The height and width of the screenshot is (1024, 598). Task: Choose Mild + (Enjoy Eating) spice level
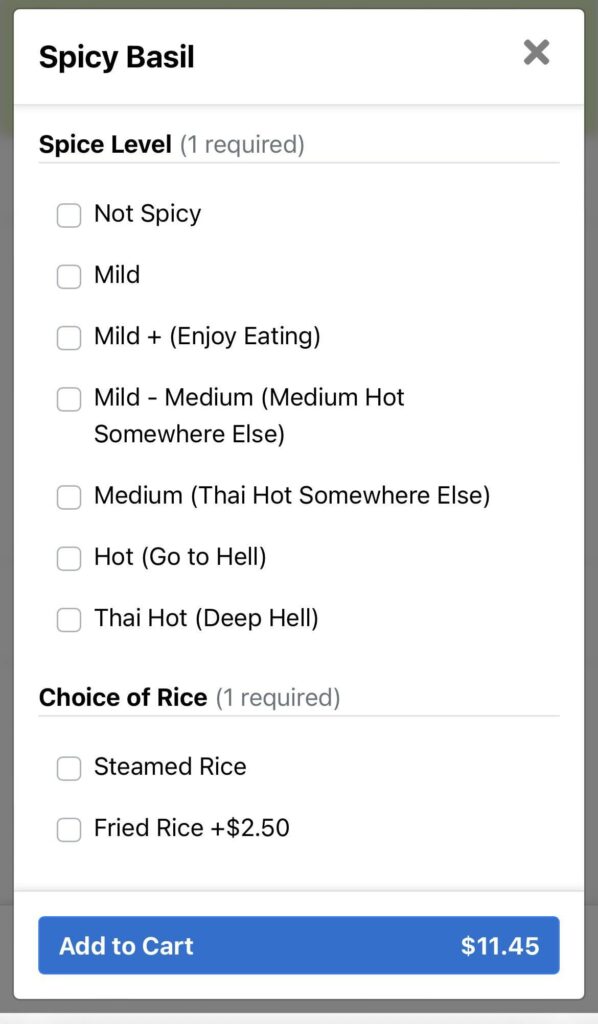point(69,338)
